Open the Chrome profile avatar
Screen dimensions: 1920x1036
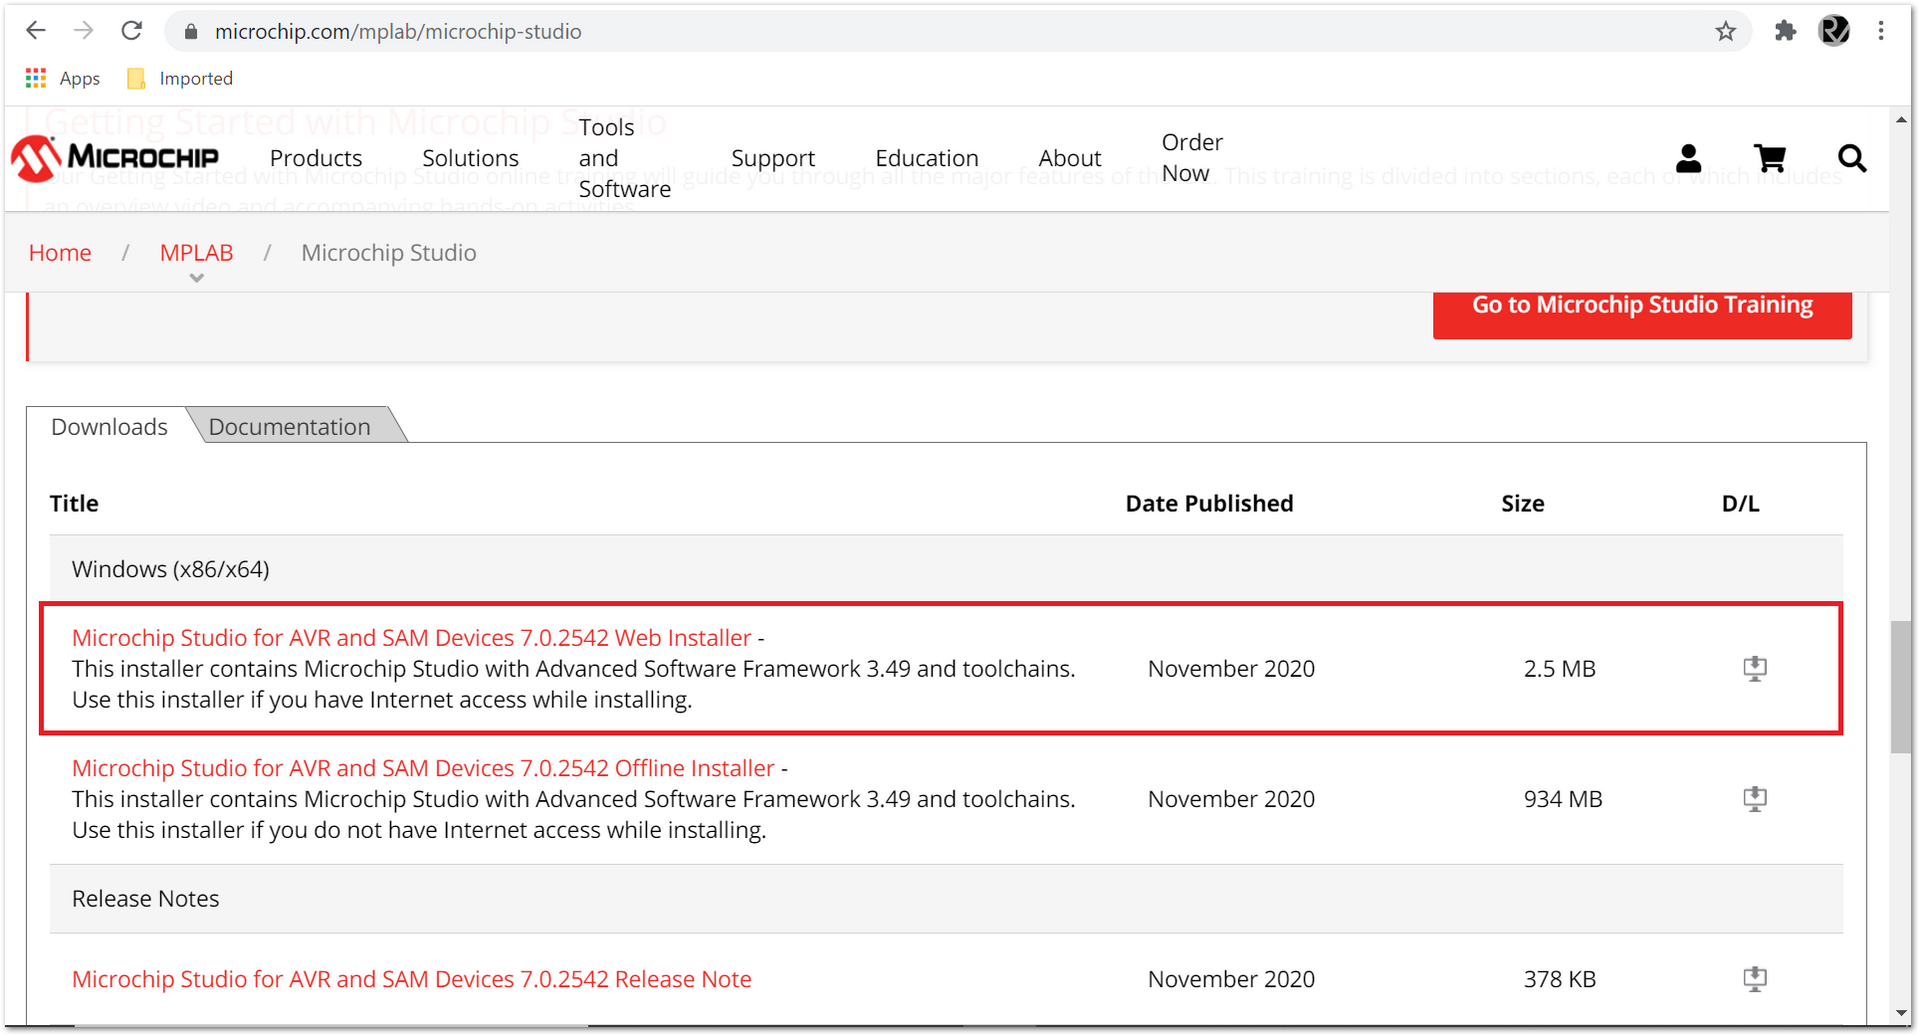click(1834, 31)
